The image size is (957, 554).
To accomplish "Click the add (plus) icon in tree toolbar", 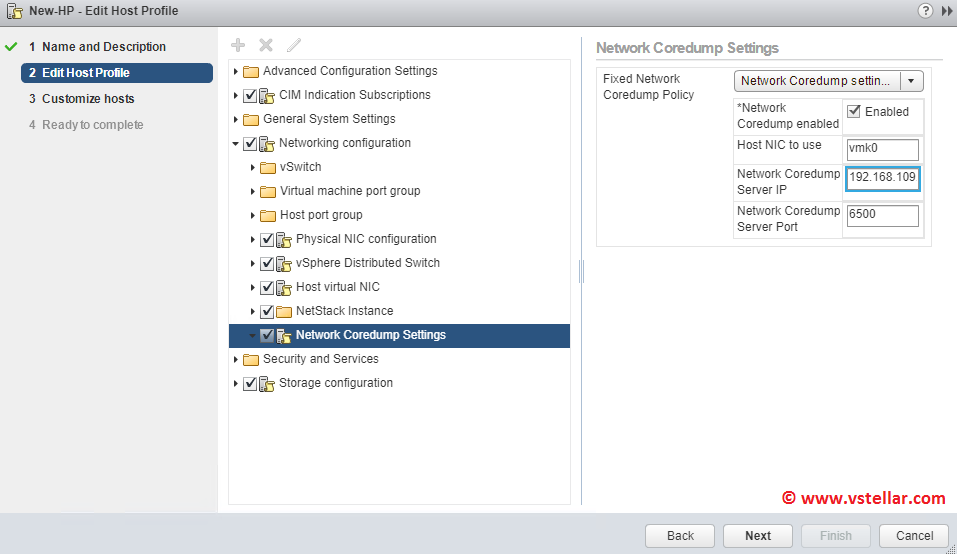I will click(x=238, y=45).
